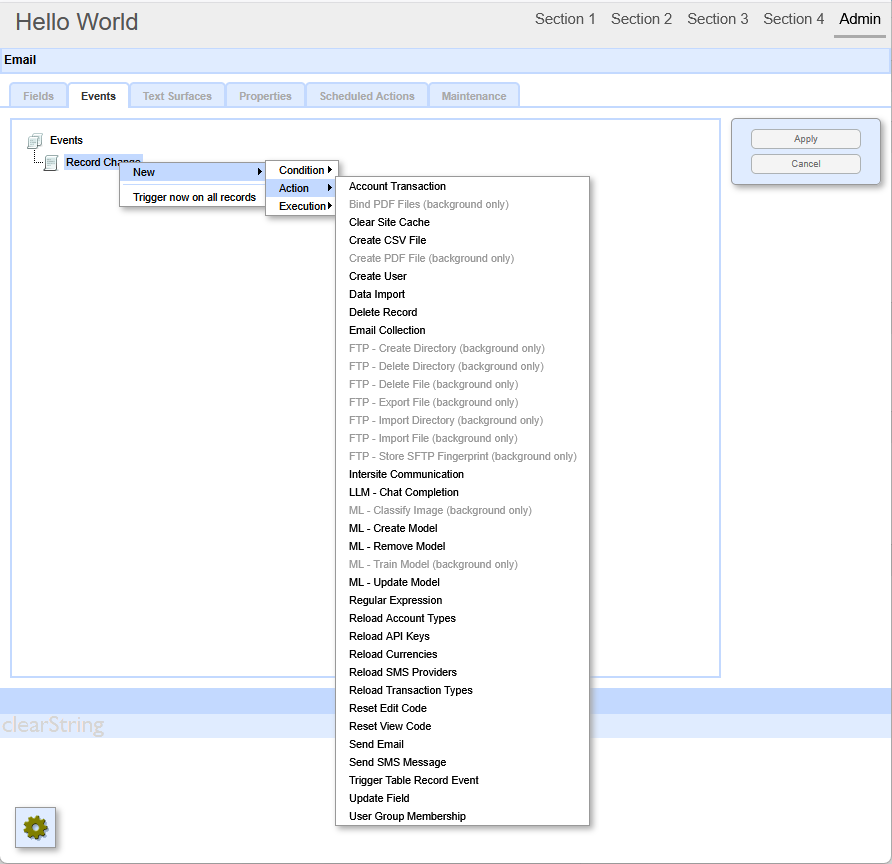892x864 pixels.
Task: Choose Send Email action
Action: tap(376, 744)
